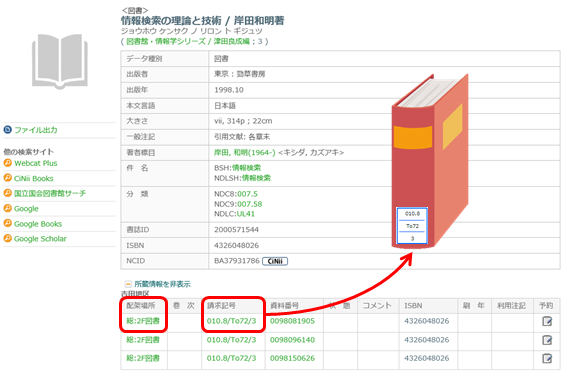Open 国立国会図書館サーチ link
This screenshot has width=567, height=377.
[x=50, y=193]
